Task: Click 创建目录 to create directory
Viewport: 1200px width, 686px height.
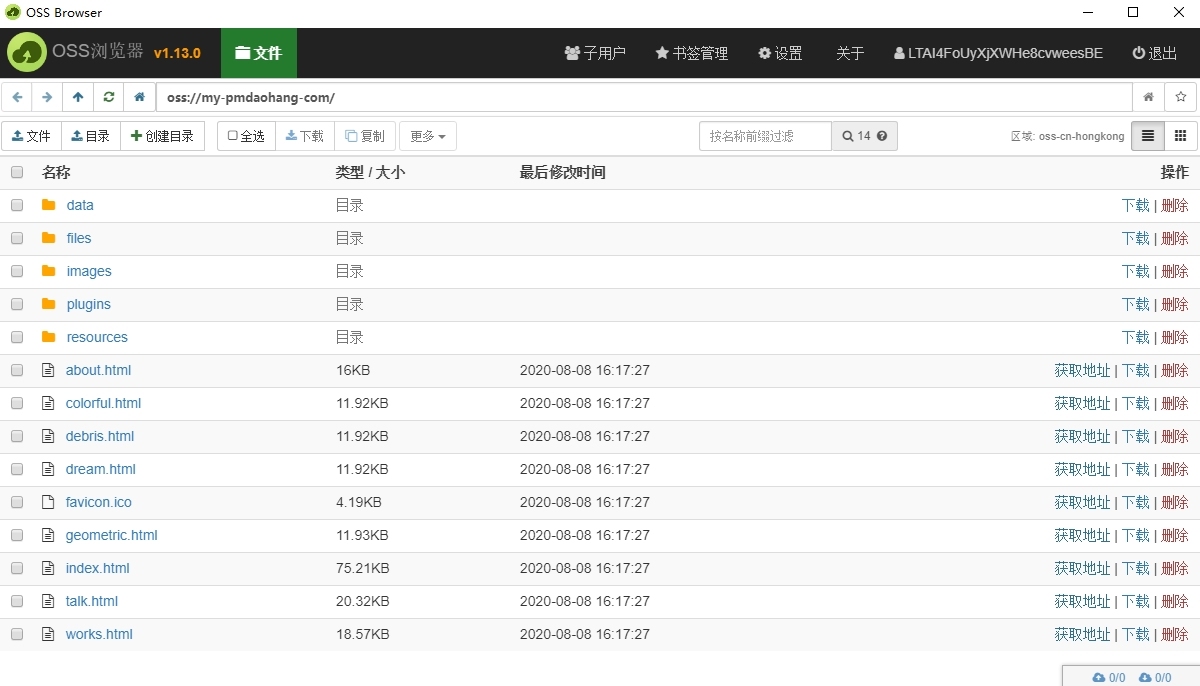Action: [163, 136]
